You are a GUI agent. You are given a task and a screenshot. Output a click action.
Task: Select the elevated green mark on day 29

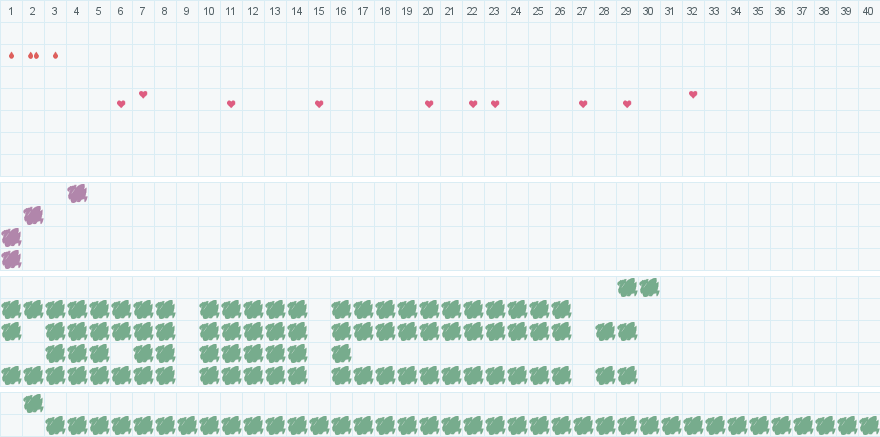pyautogui.click(x=627, y=287)
